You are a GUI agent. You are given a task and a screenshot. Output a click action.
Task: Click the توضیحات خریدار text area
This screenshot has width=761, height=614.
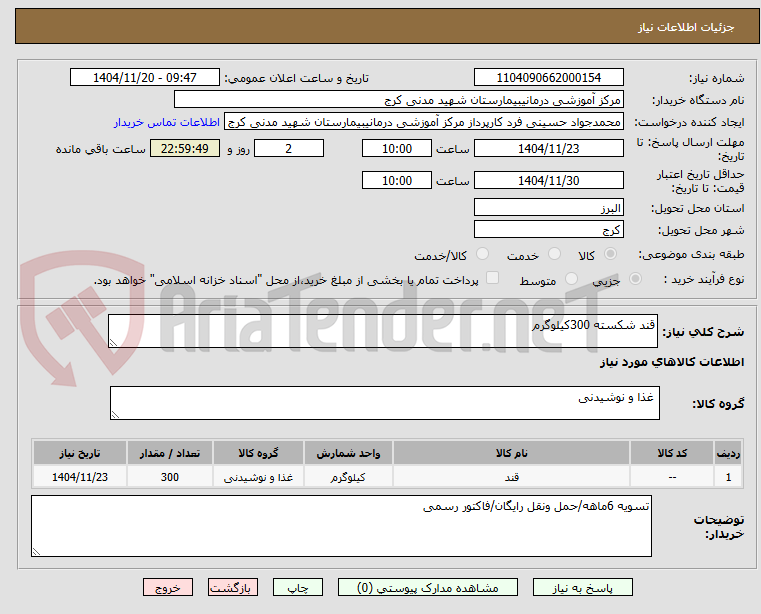point(341,526)
